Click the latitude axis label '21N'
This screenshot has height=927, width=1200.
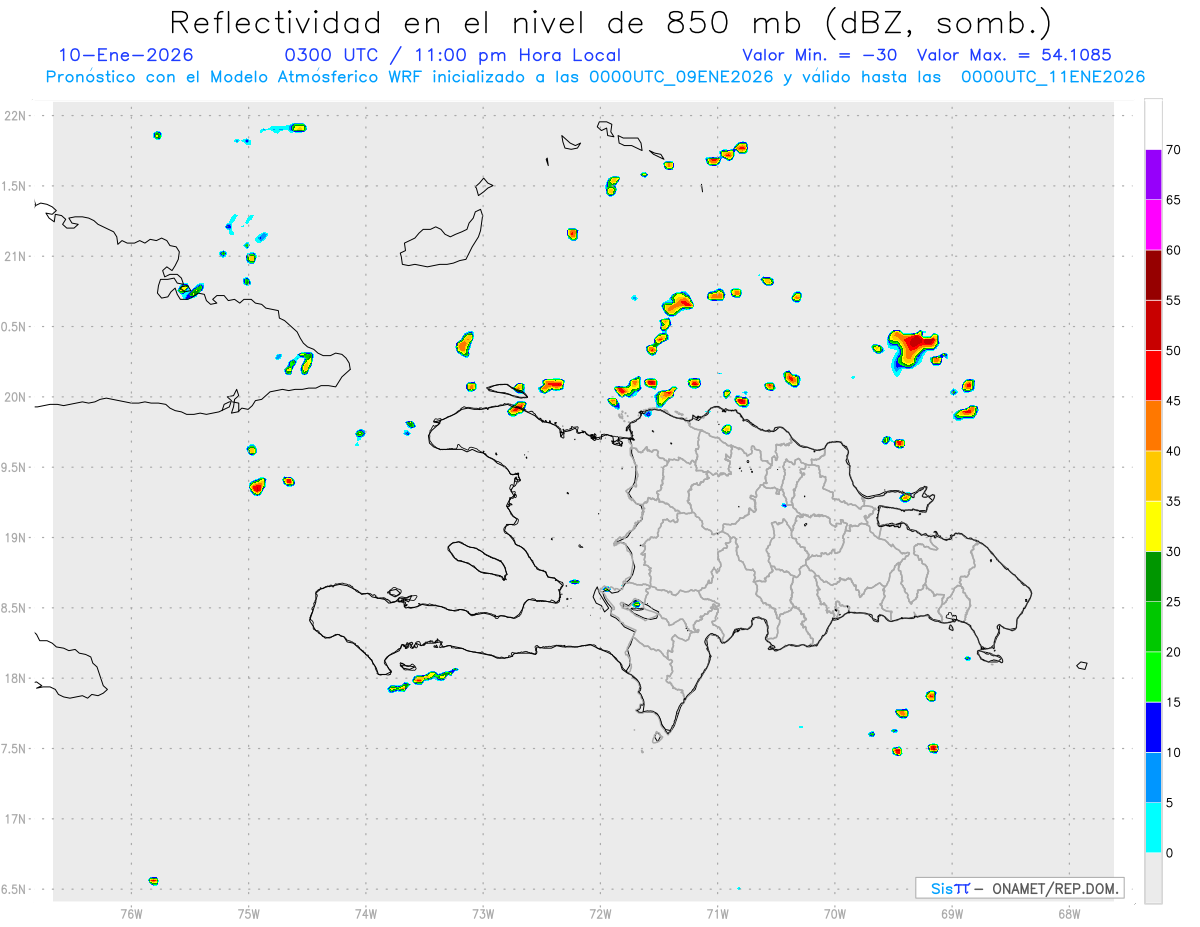17,256
